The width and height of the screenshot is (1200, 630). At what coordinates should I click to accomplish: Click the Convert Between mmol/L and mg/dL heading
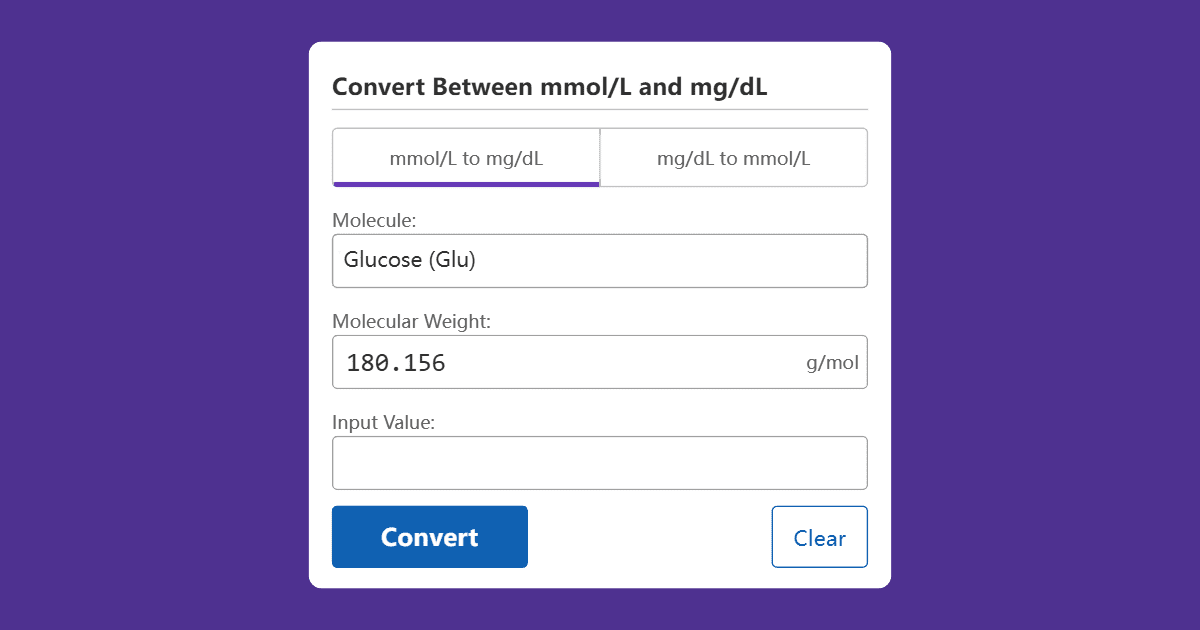pos(550,87)
